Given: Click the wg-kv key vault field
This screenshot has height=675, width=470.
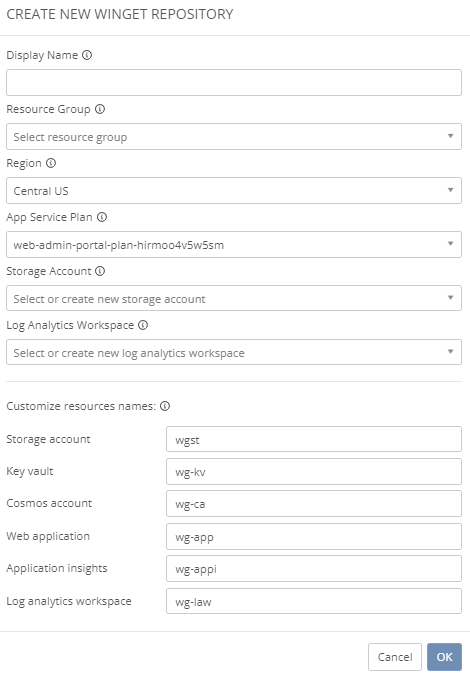Looking at the screenshot, I should click(314, 471).
